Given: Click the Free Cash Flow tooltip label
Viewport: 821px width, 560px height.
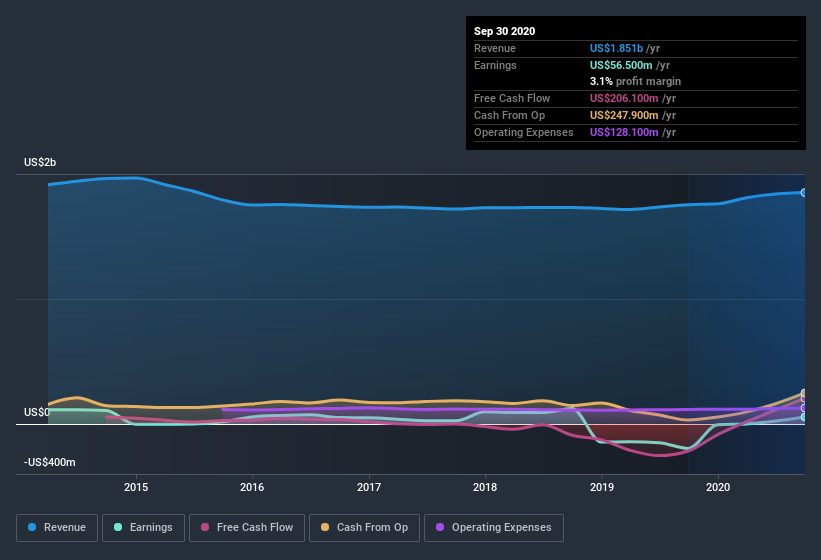Looking at the screenshot, I should point(512,98).
